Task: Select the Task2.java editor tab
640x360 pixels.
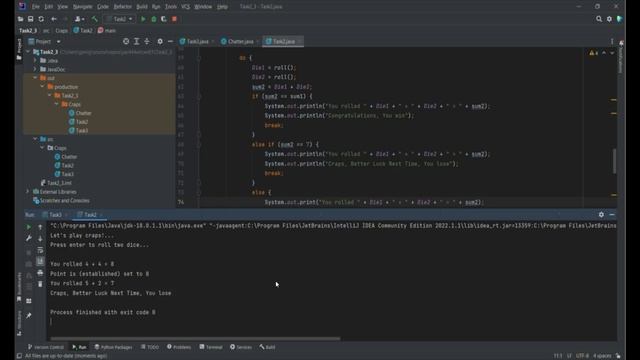Action: pos(283,41)
